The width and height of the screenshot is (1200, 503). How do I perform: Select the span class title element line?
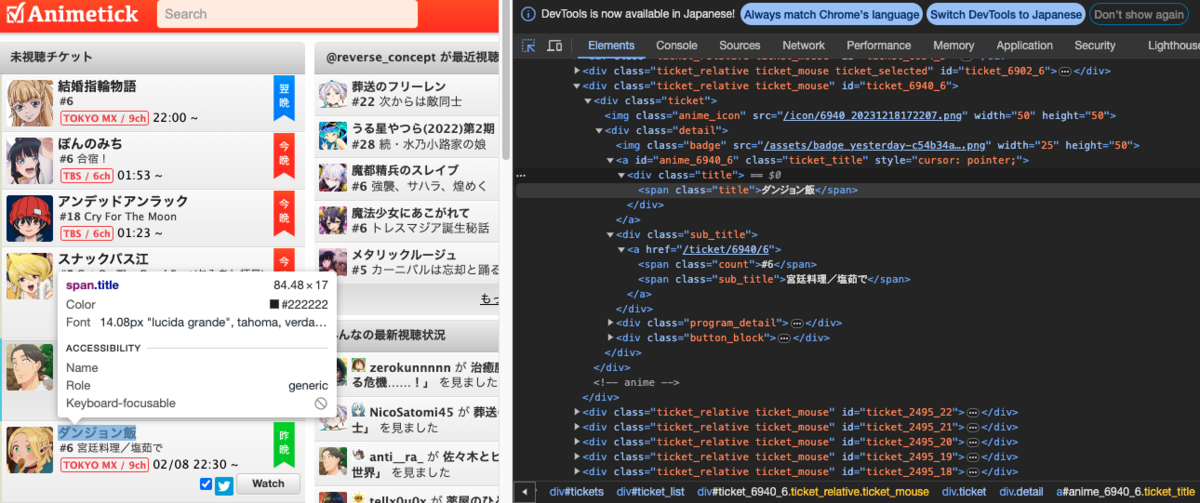(748, 190)
